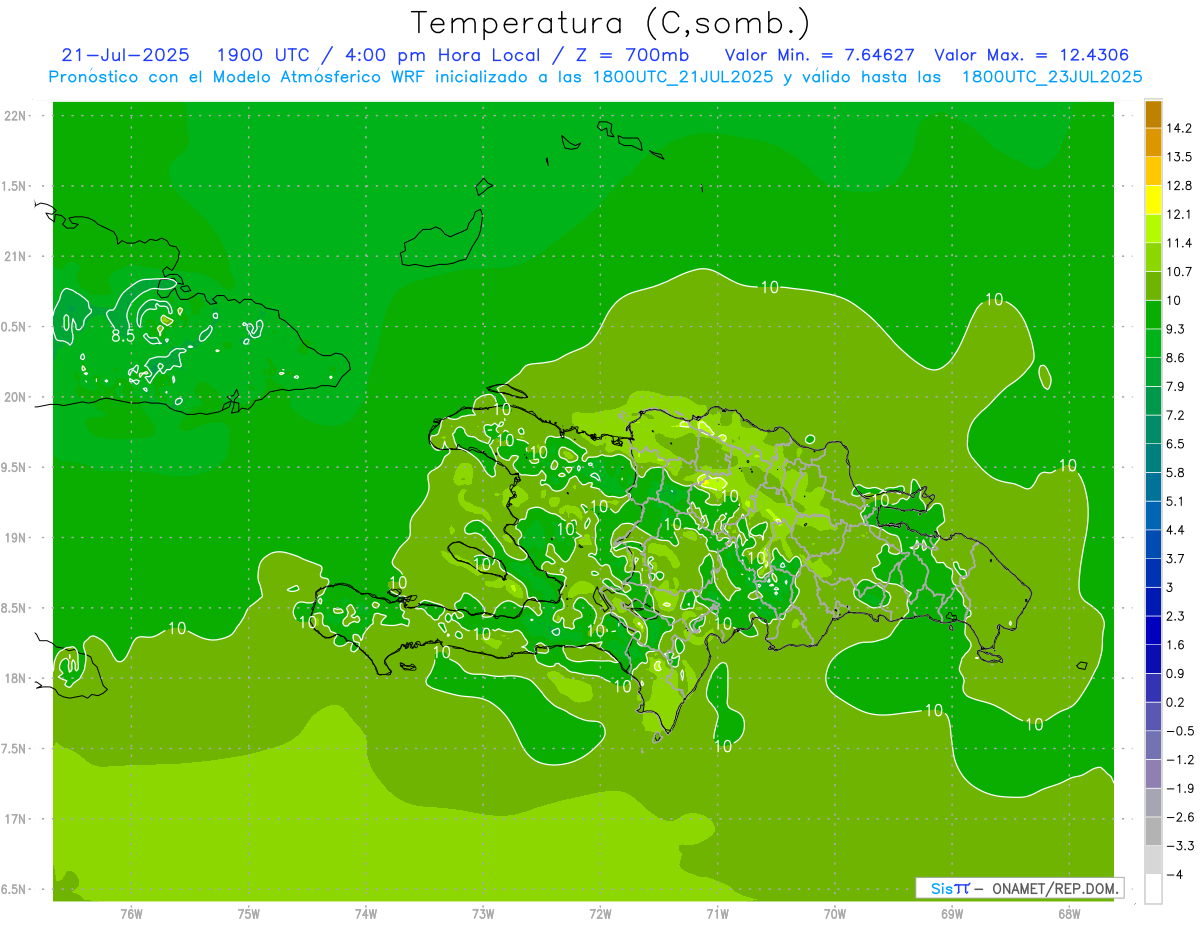Click the legend value "0.9"
1200x927 pixels.
[1177, 673]
